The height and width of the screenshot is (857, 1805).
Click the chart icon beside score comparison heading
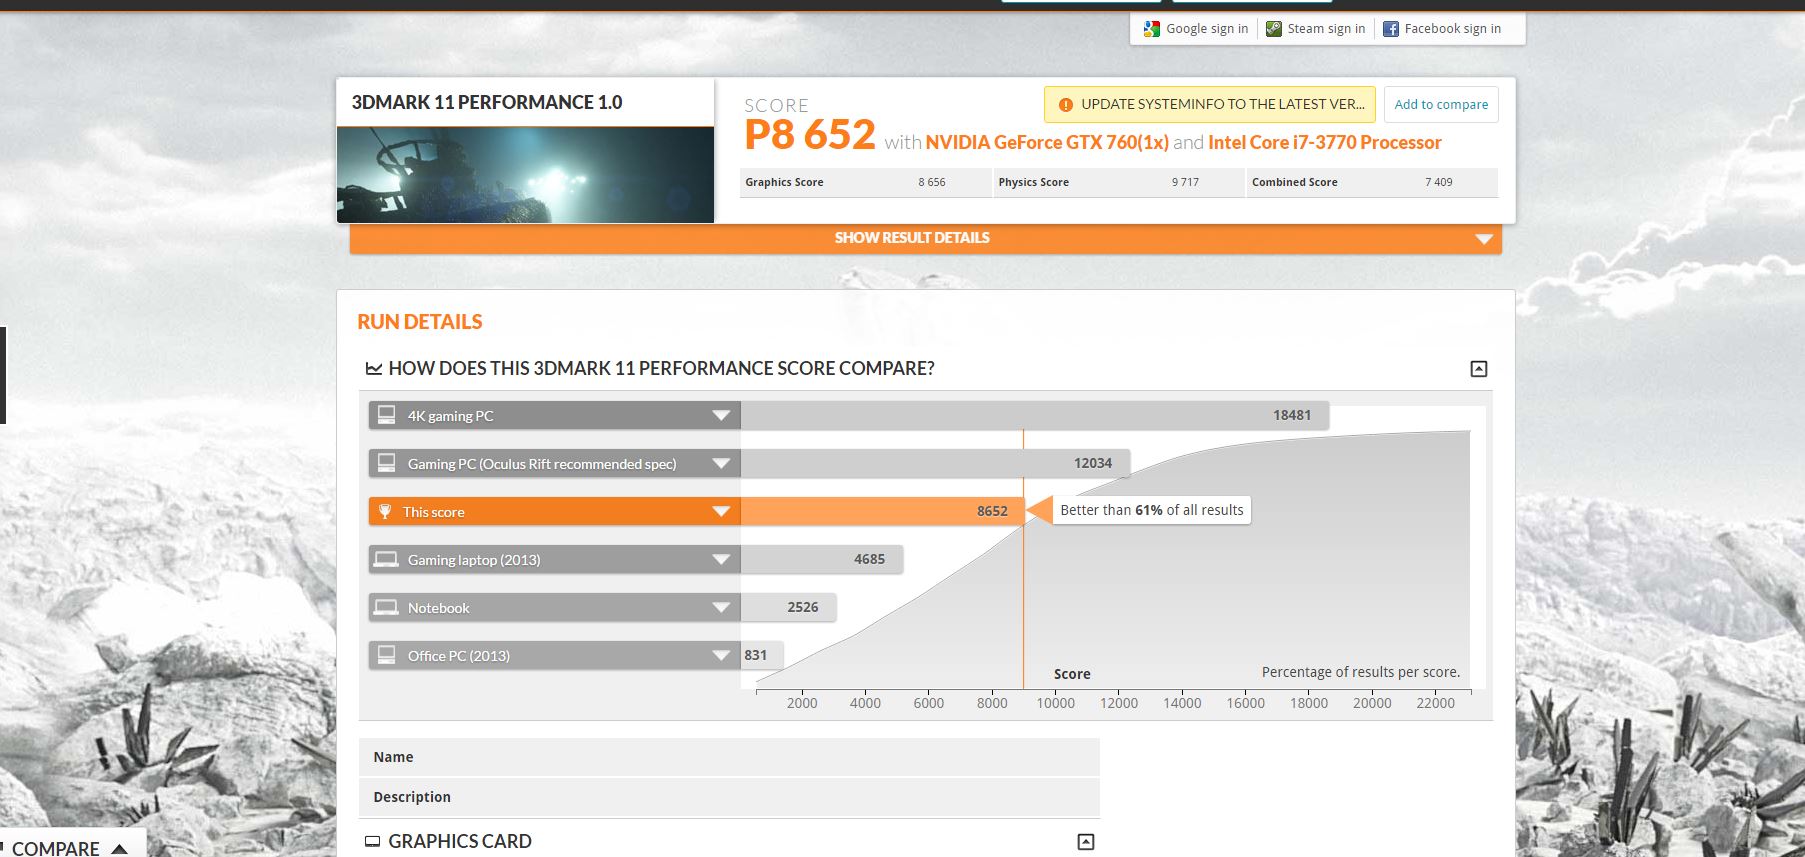pyautogui.click(x=374, y=369)
